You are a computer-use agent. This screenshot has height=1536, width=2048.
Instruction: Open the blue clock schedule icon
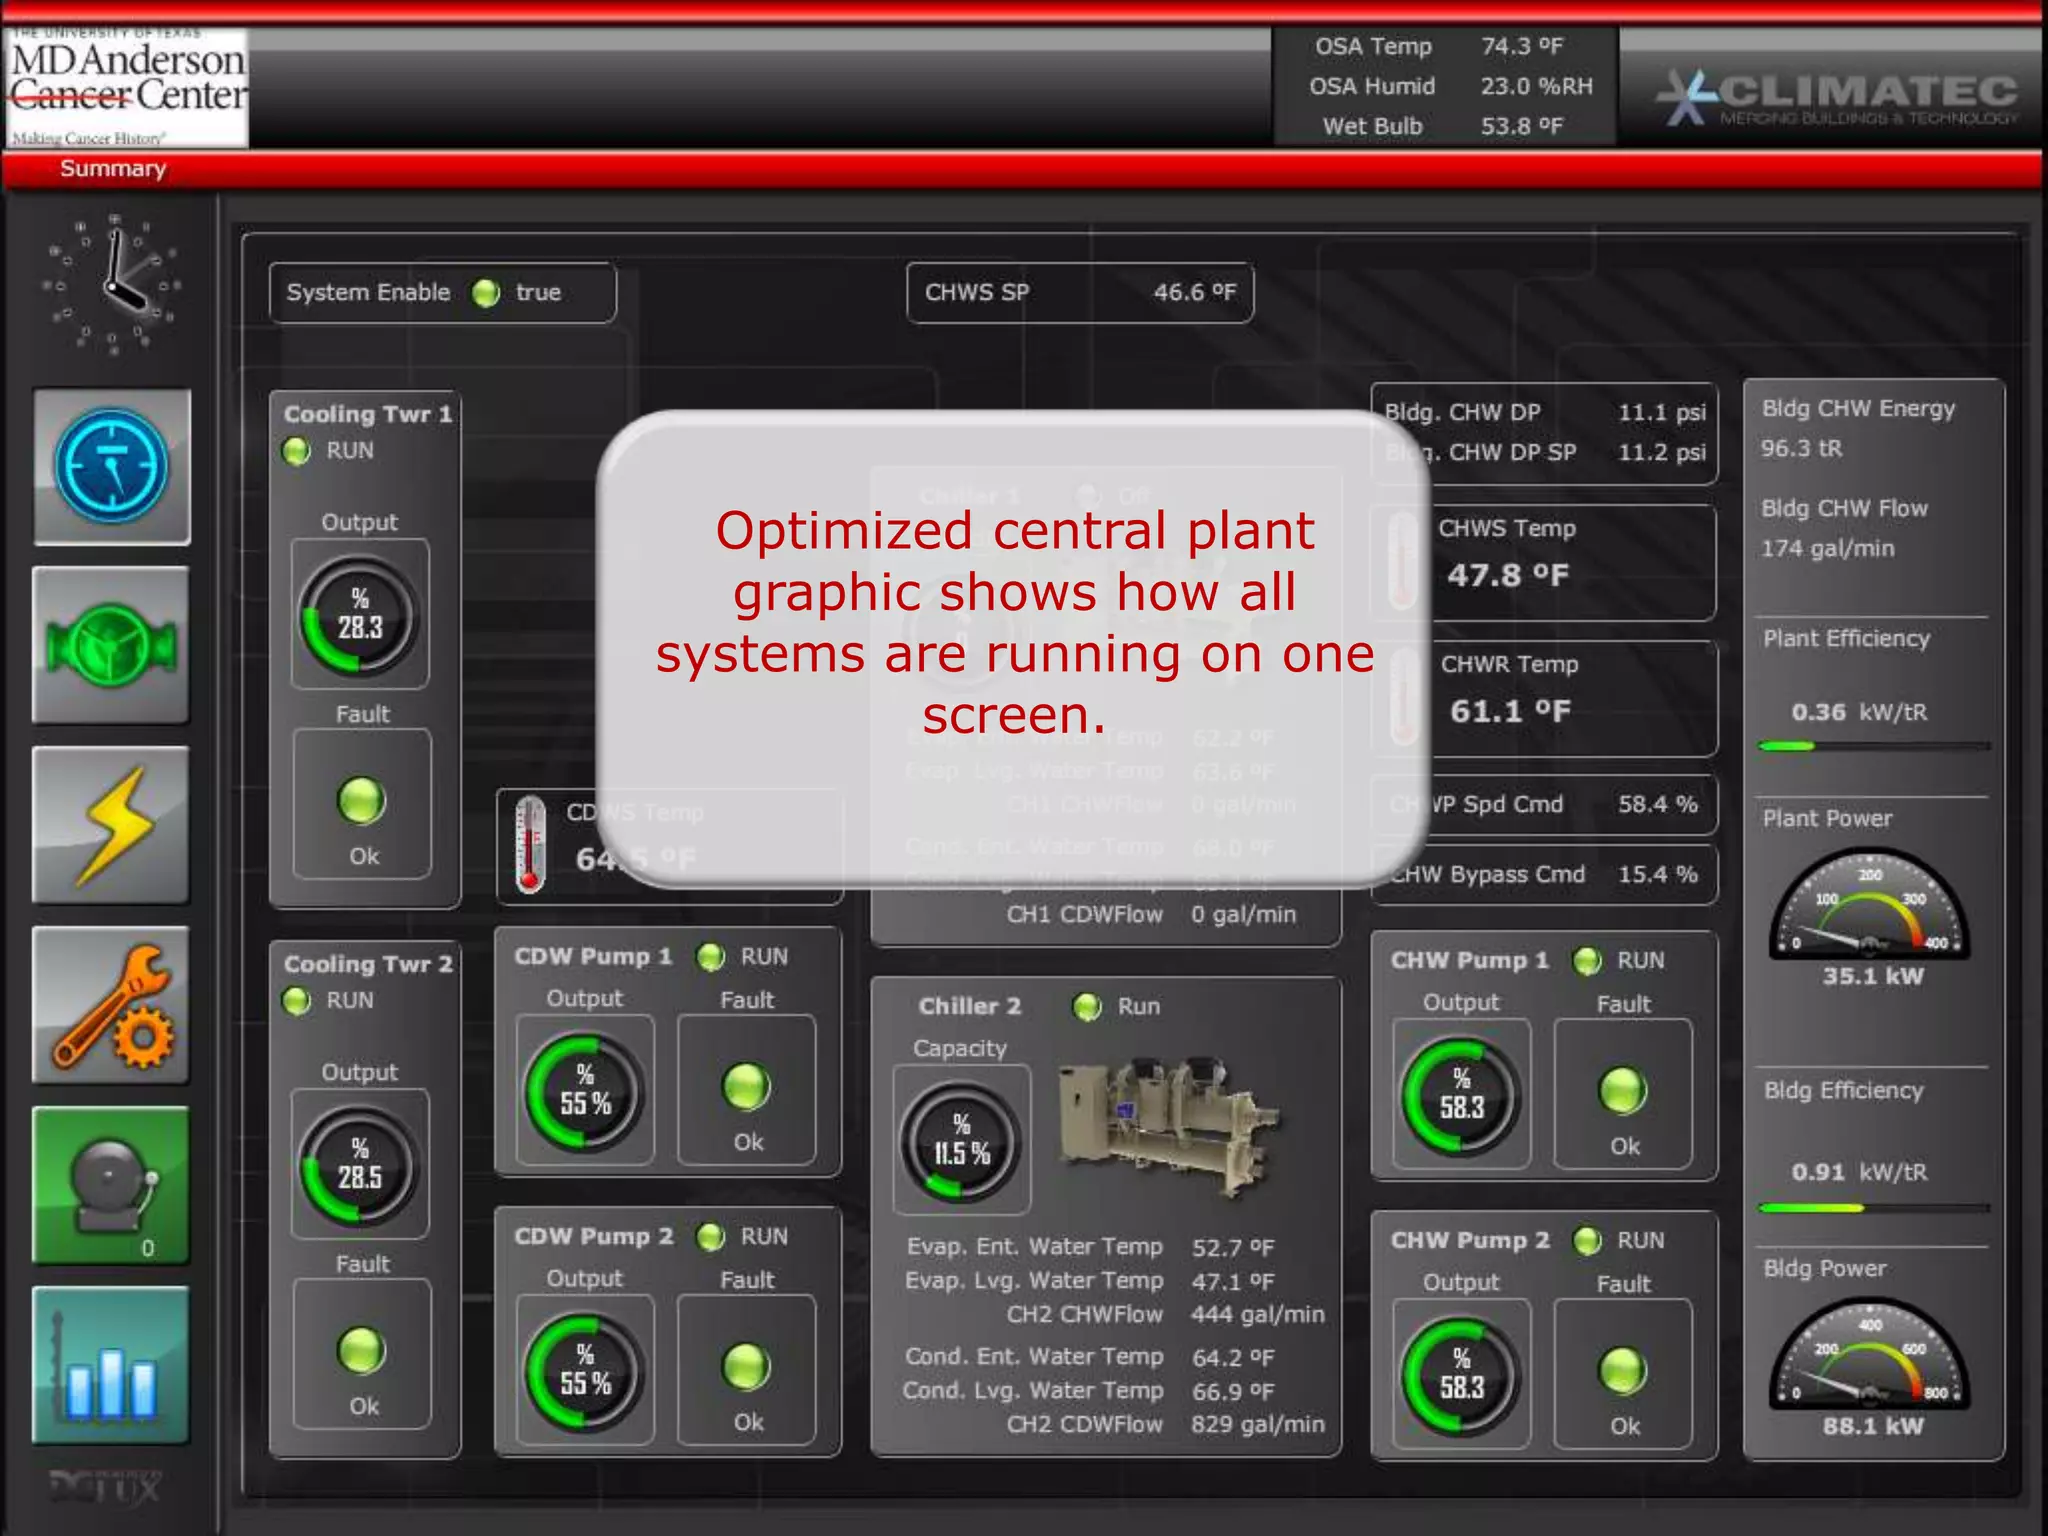click(112, 467)
